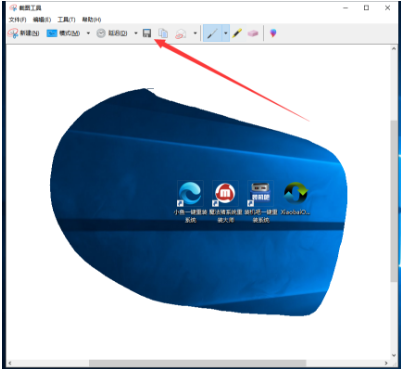Click the horizontal scrollbar thumb
This screenshot has width=401, height=369.
[197, 363]
